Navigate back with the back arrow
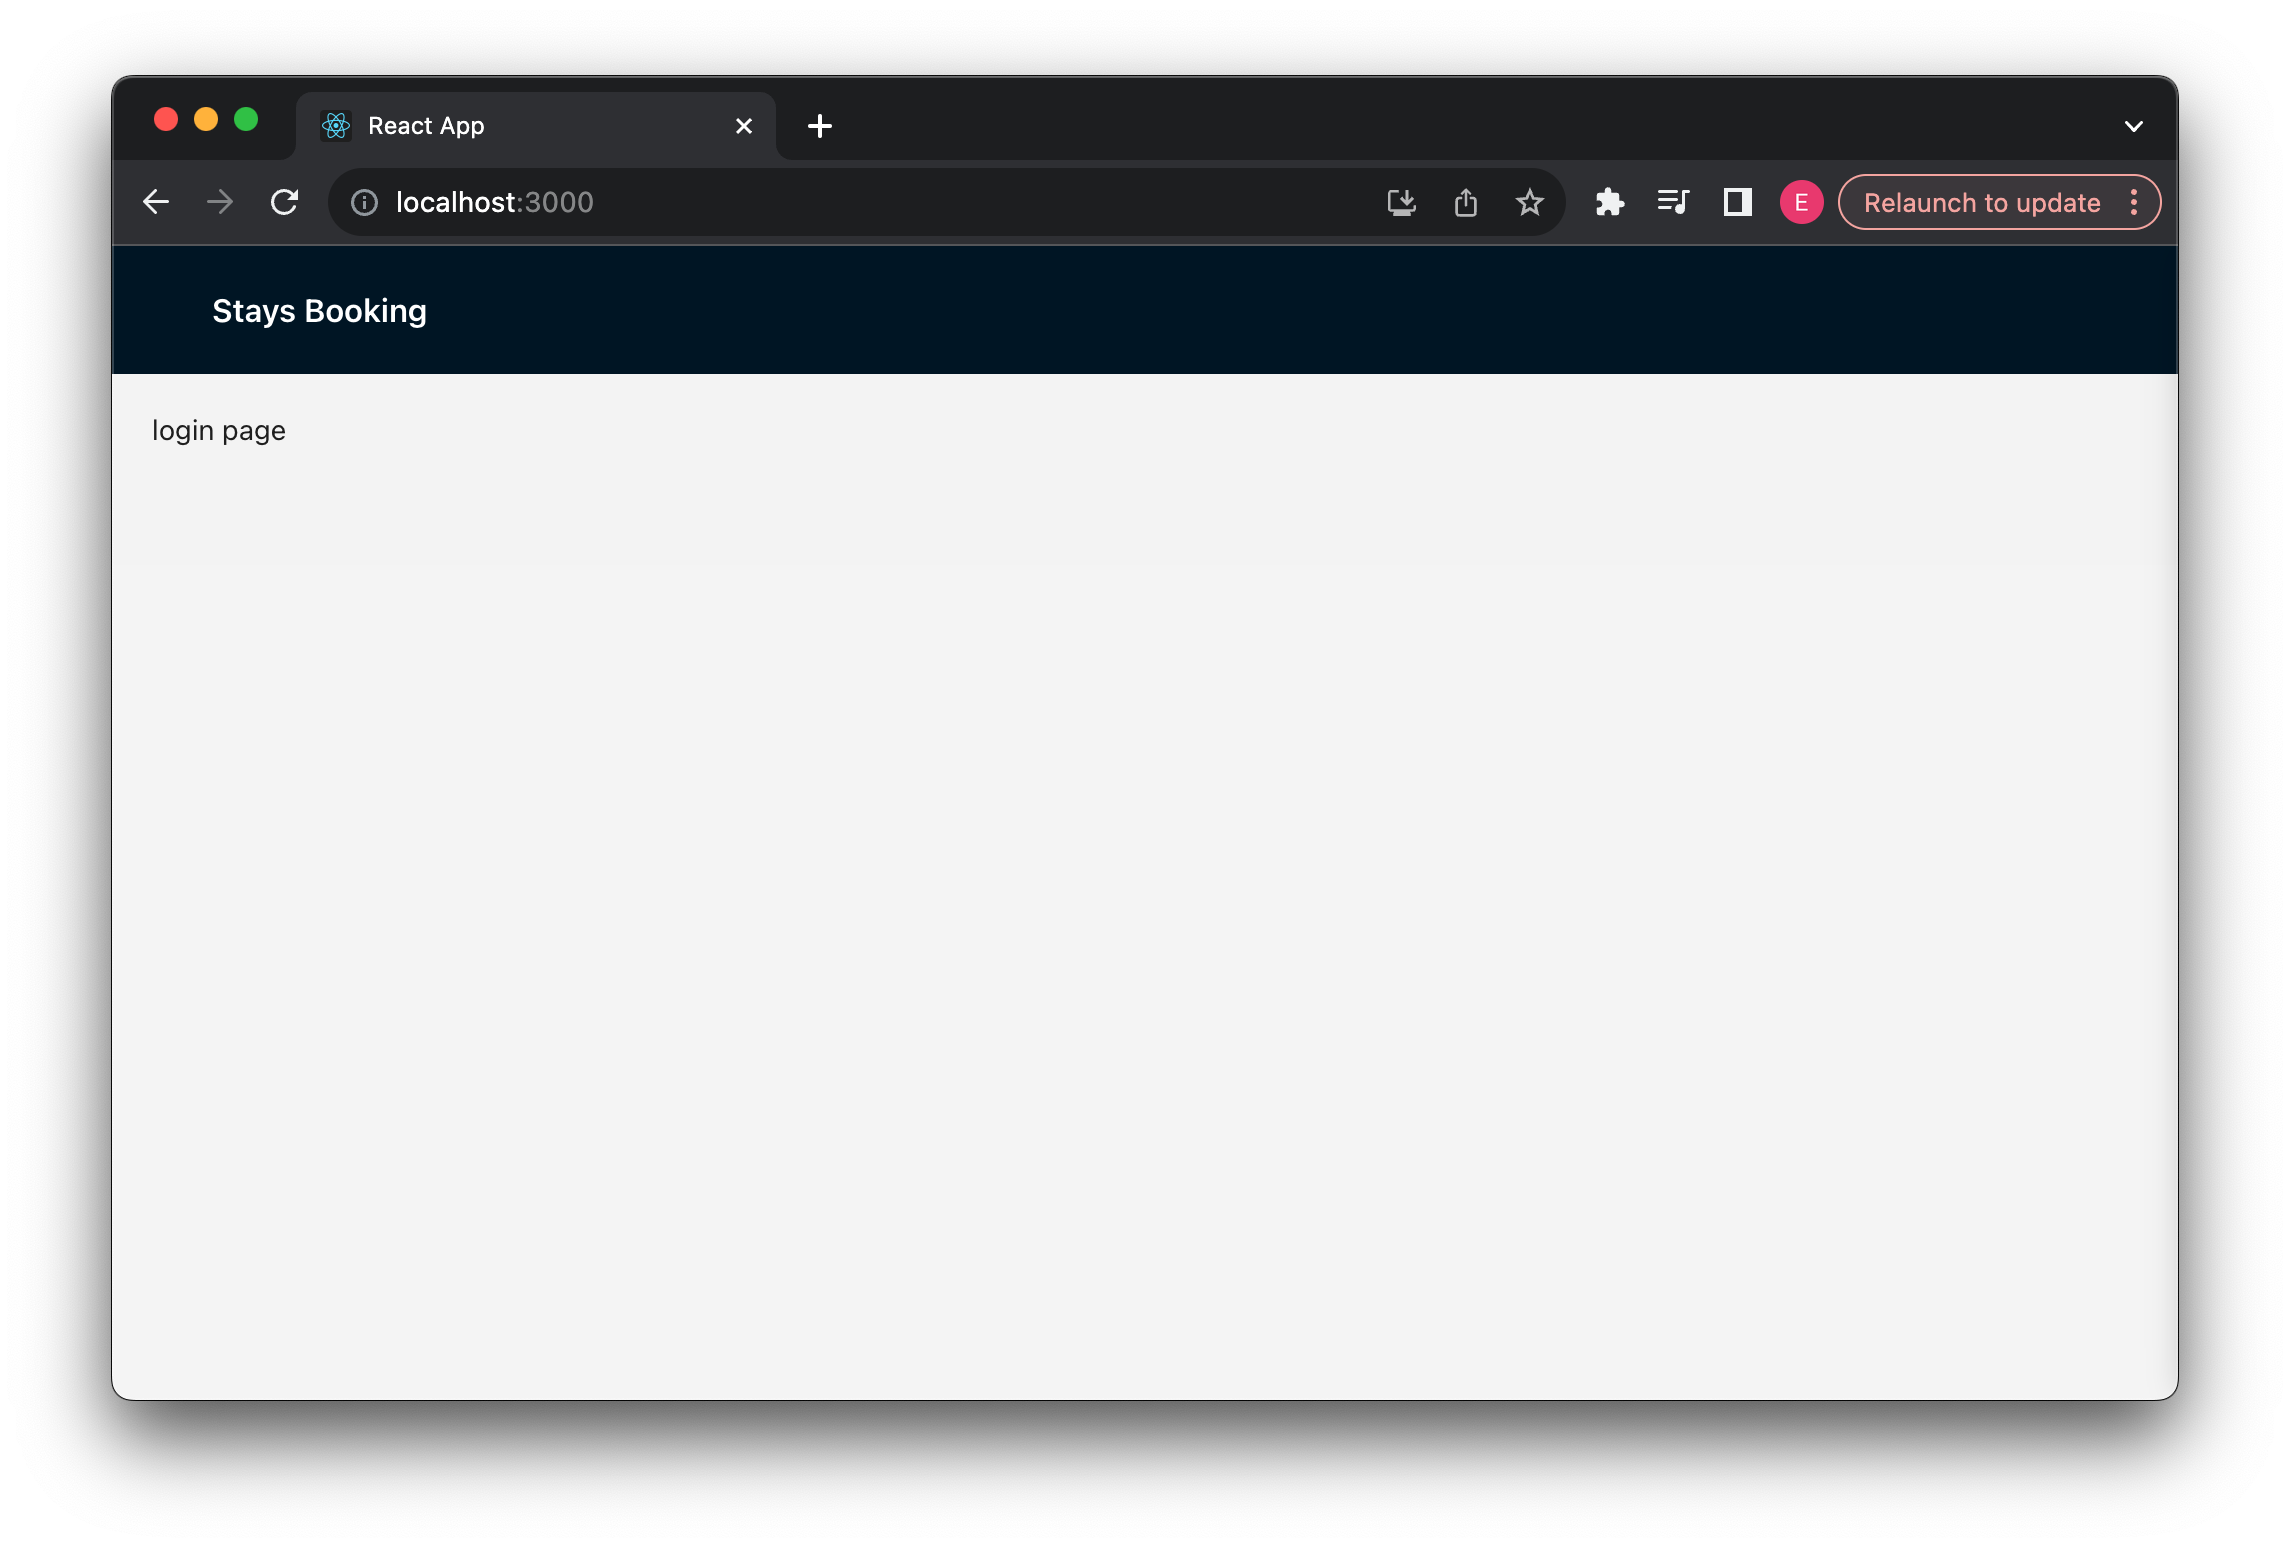The width and height of the screenshot is (2290, 1548). [156, 201]
